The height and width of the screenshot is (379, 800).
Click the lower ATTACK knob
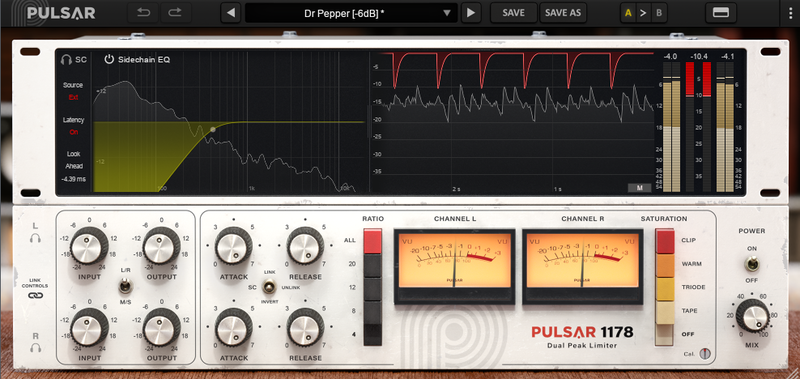[x=233, y=327]
